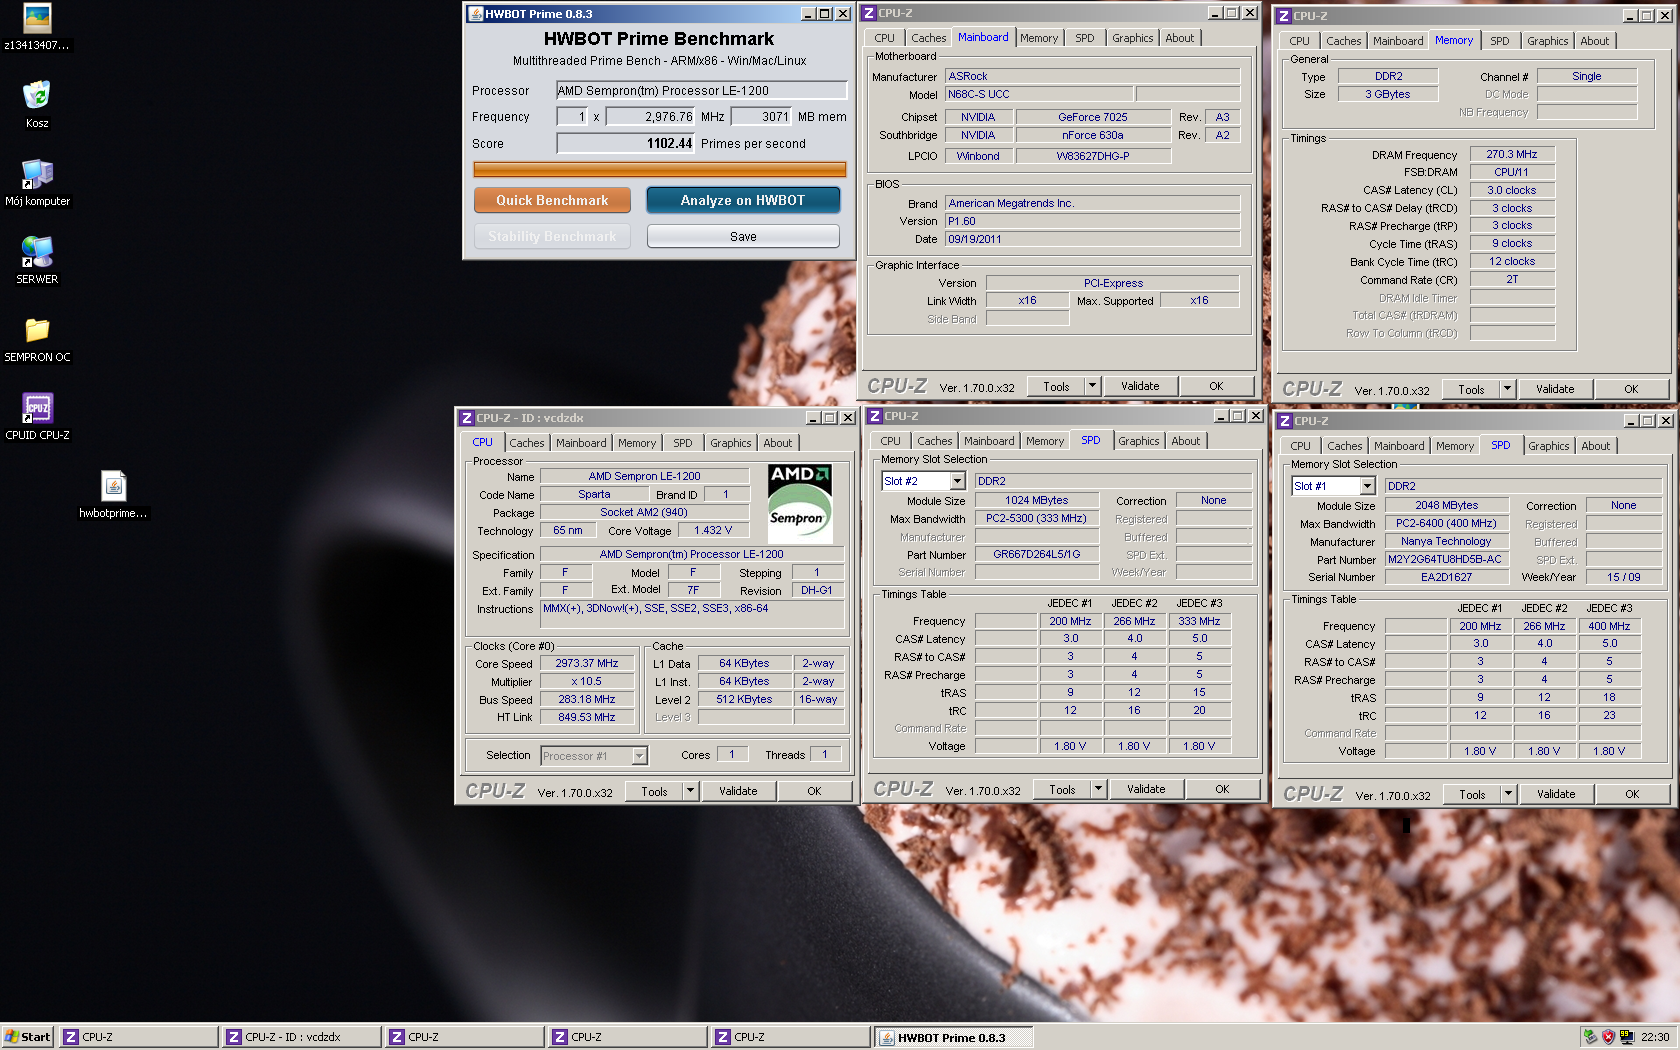Screen dimensions: 1680x1050
Task: Click the taskbar clock showing 22:30
Action: [1655, 1037]
